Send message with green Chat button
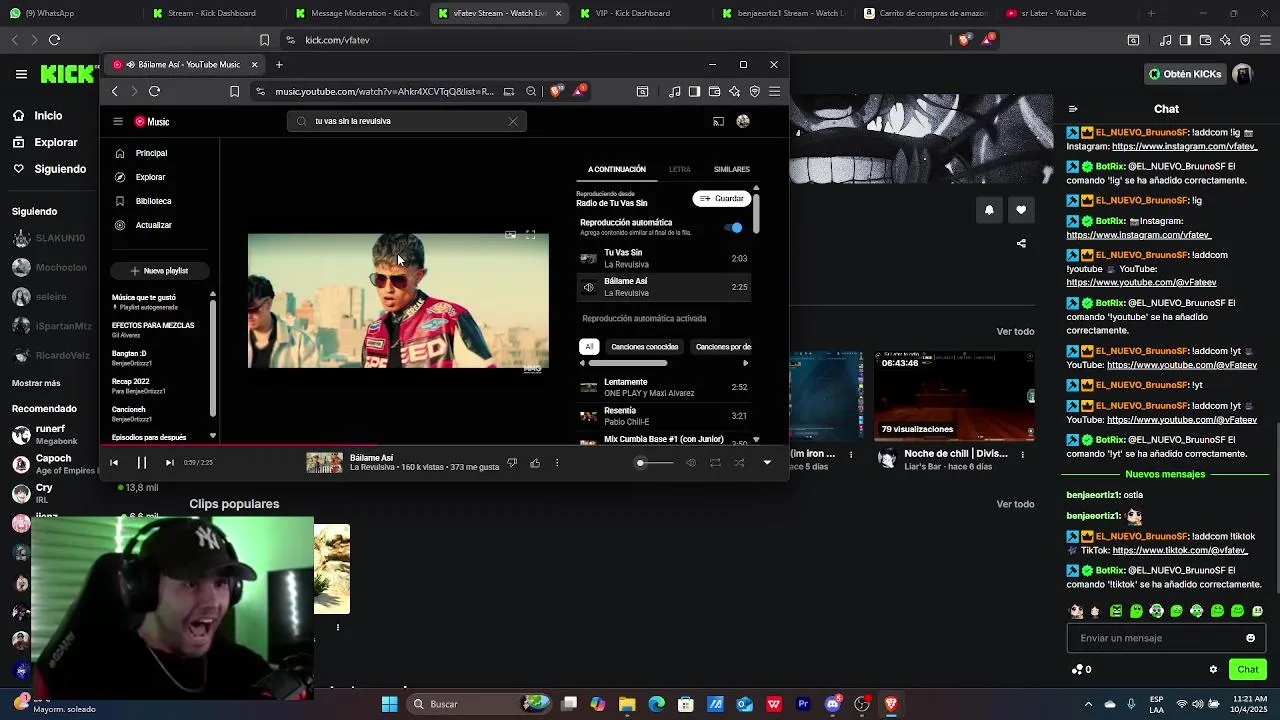The width and height of the screenshot is (1280, 720). point(1248,669)
